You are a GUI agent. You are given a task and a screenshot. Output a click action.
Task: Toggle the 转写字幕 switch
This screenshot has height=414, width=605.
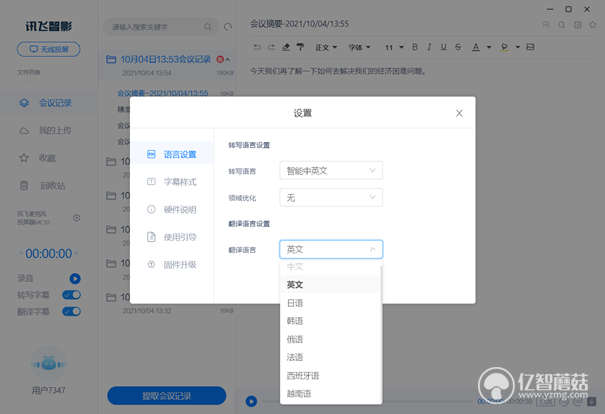click(71, 295)
